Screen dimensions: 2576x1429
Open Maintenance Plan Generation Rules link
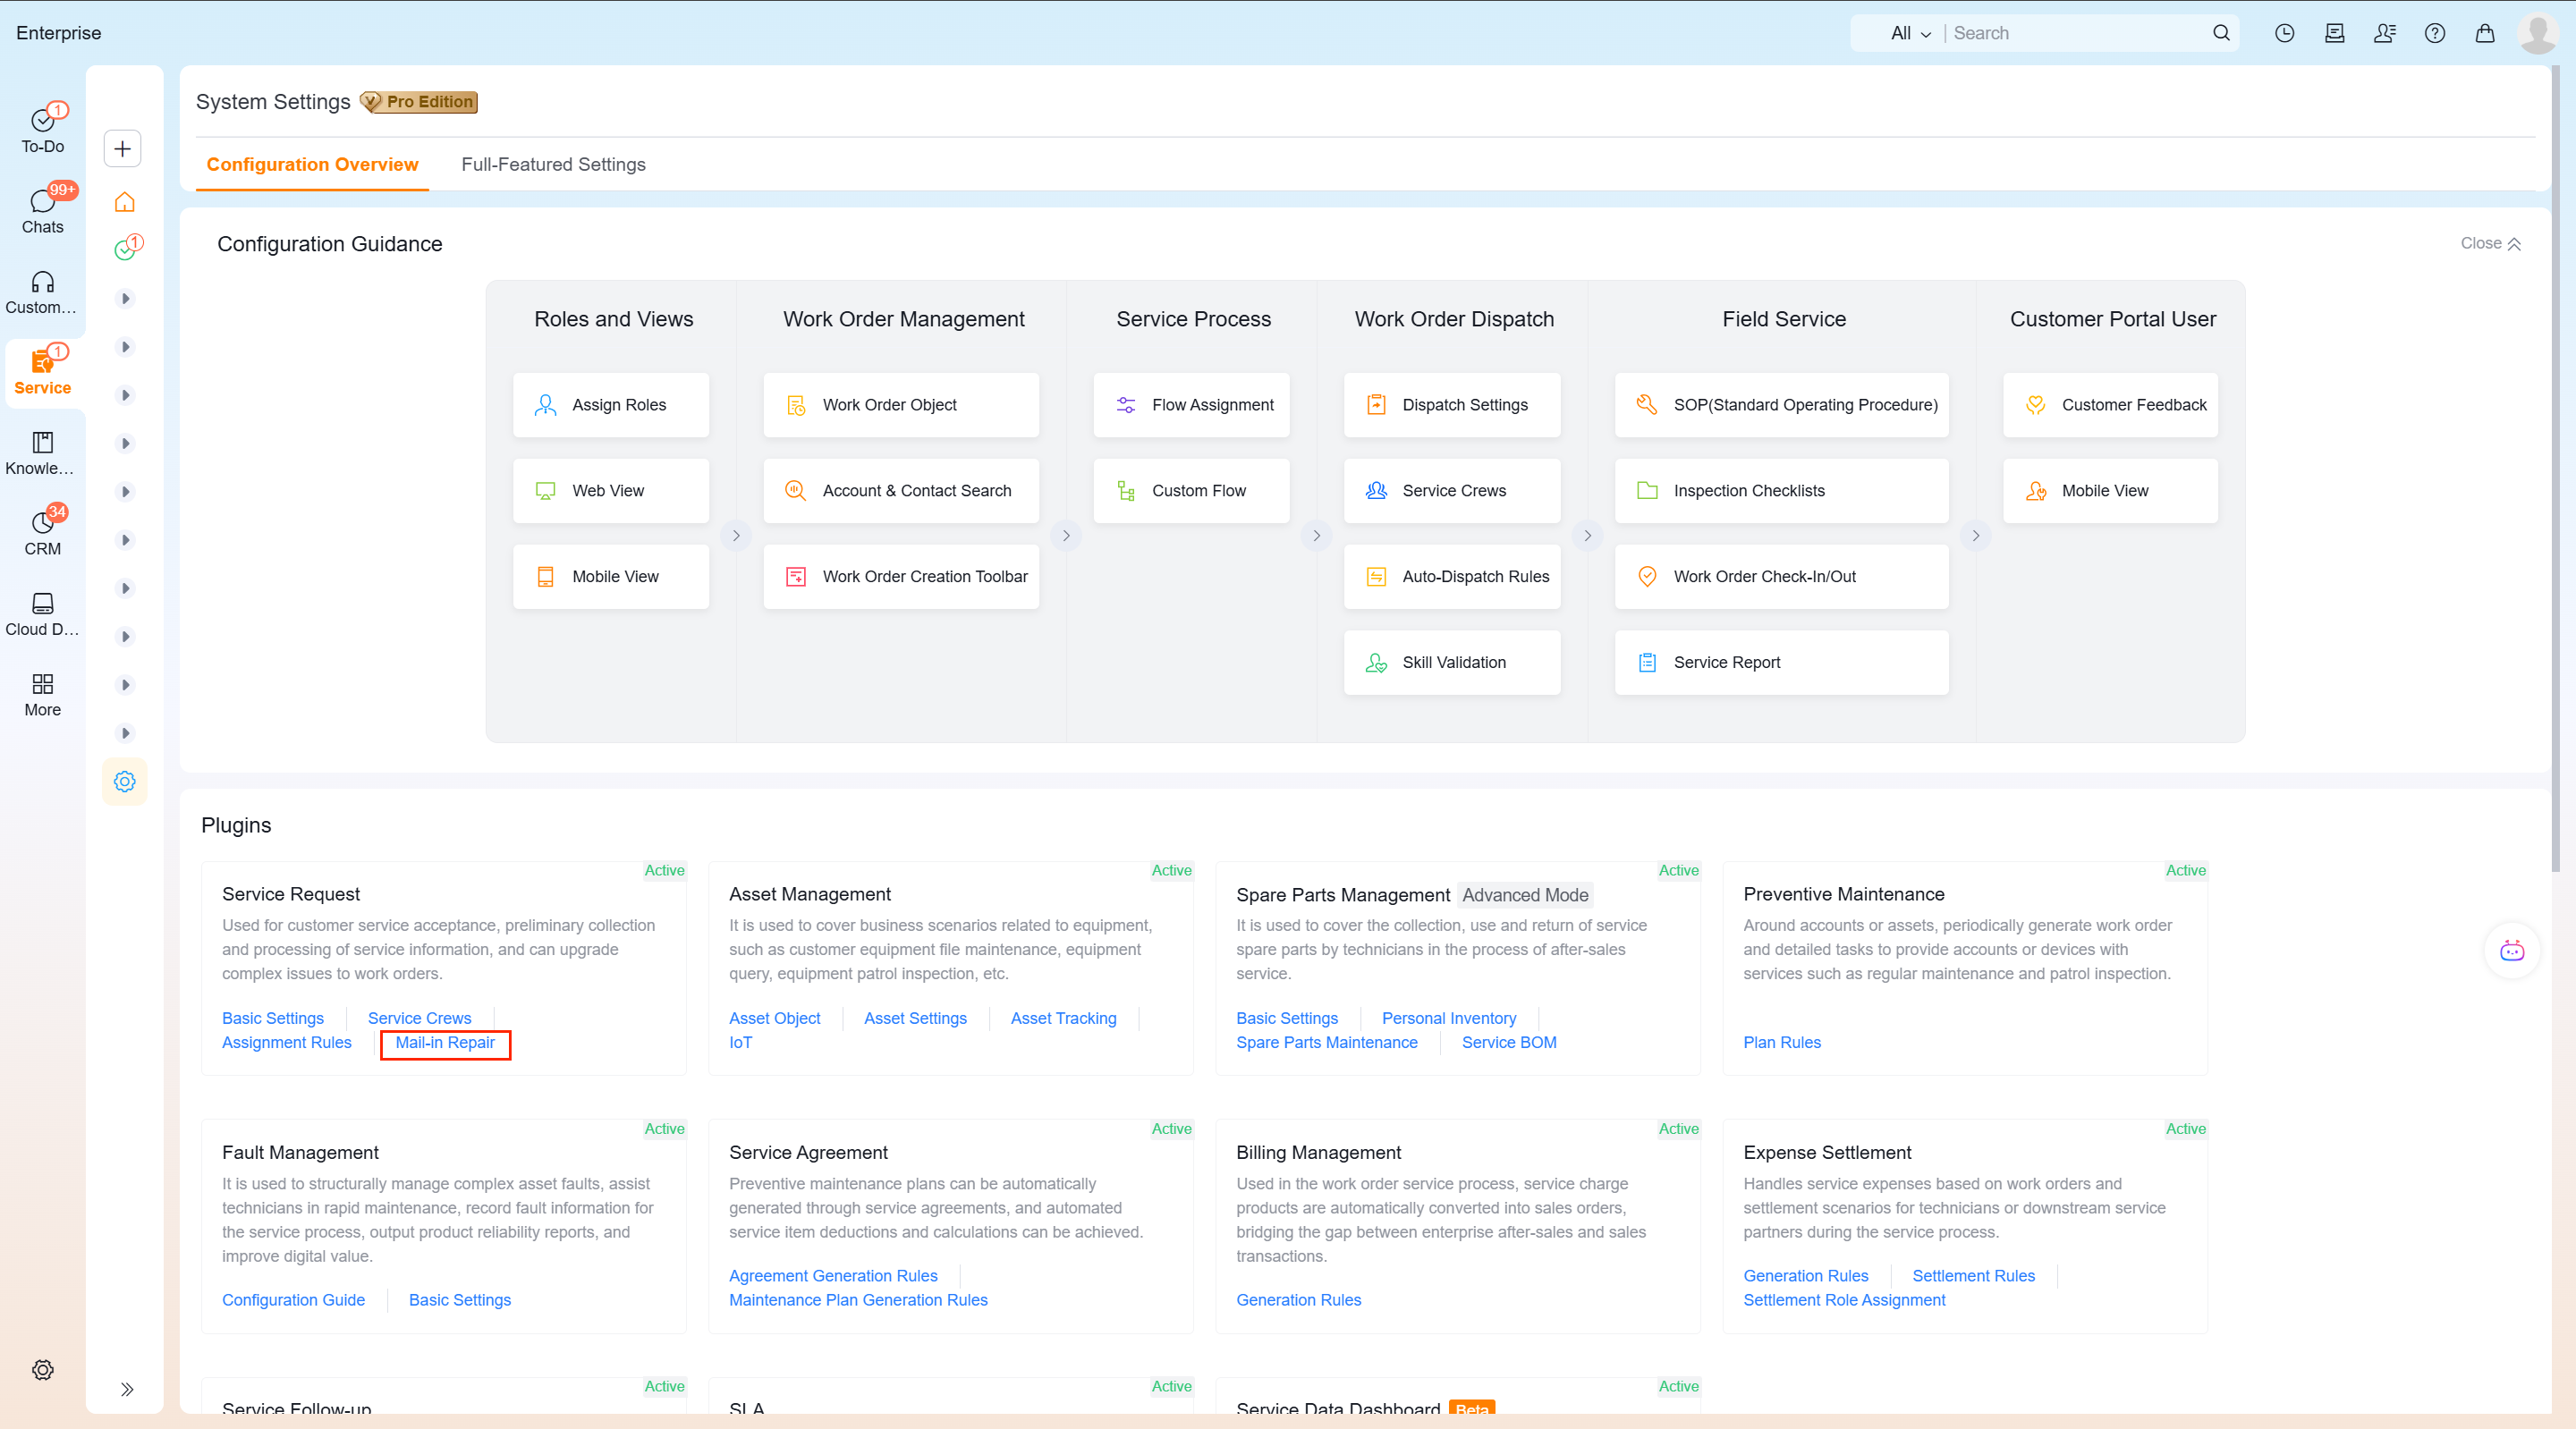(858, 1300)
